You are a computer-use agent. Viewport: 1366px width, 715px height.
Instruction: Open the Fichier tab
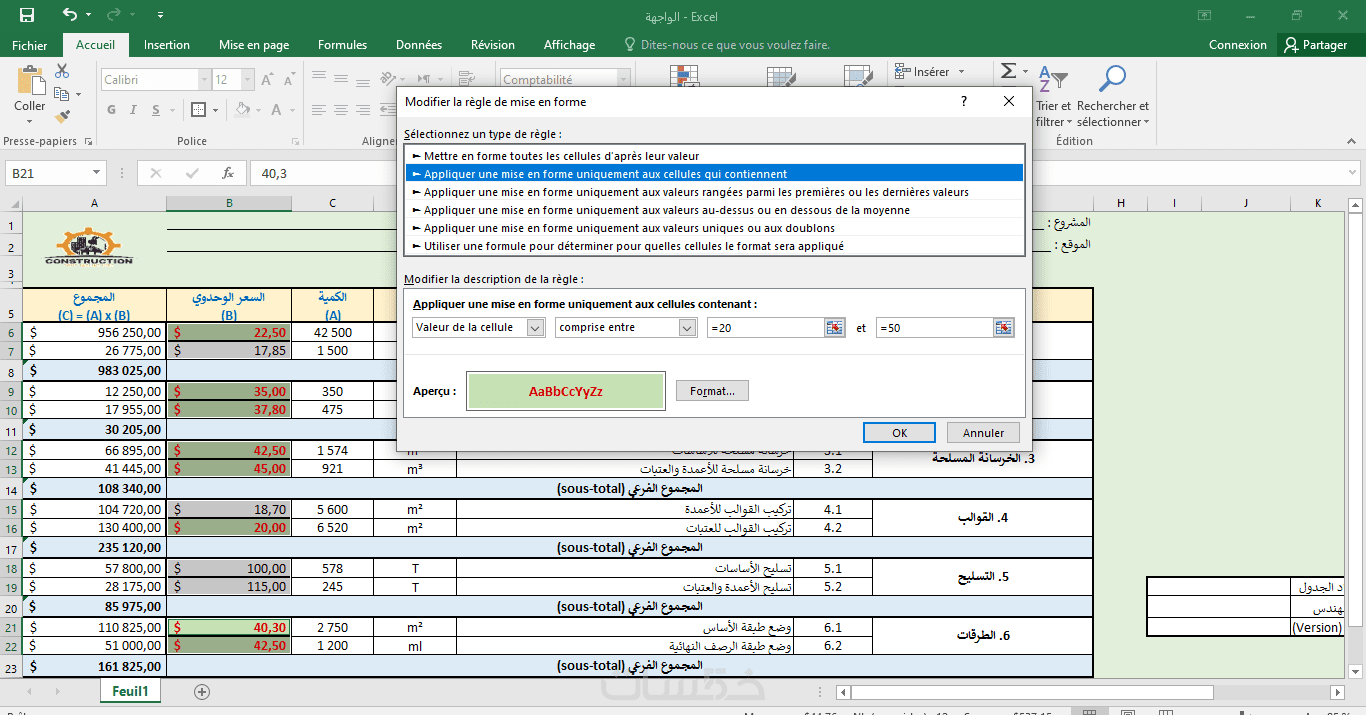click(29, 45)
